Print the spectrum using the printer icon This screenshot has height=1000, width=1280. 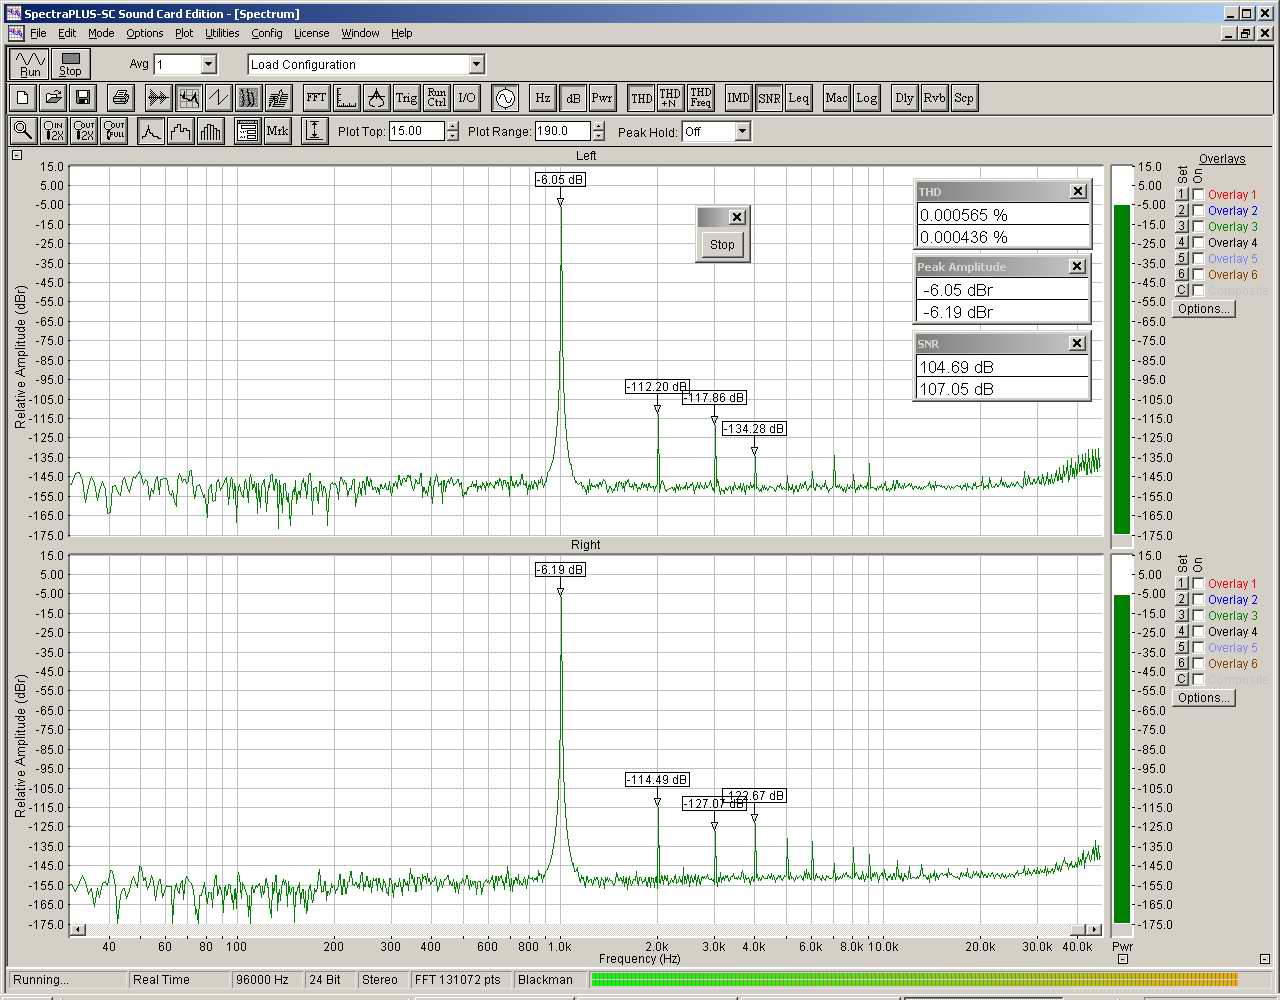click(x=121, y=98)
